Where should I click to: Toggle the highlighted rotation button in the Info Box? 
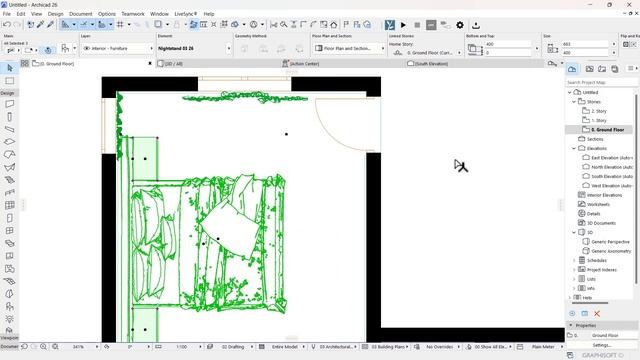point(48,50)
